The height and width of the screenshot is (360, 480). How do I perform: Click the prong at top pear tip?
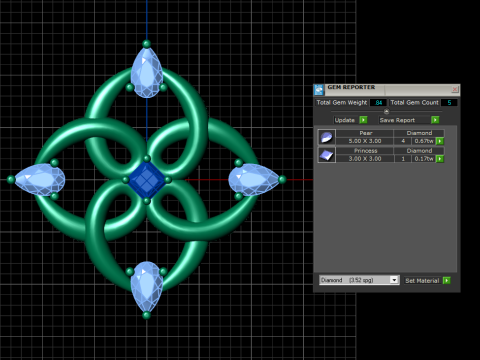click(147, 44)
